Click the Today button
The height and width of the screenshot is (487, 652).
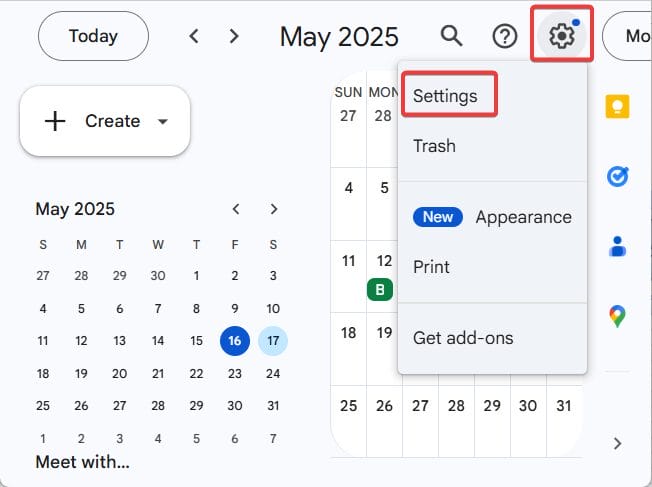pyautogui.click(x=93, y=36)
